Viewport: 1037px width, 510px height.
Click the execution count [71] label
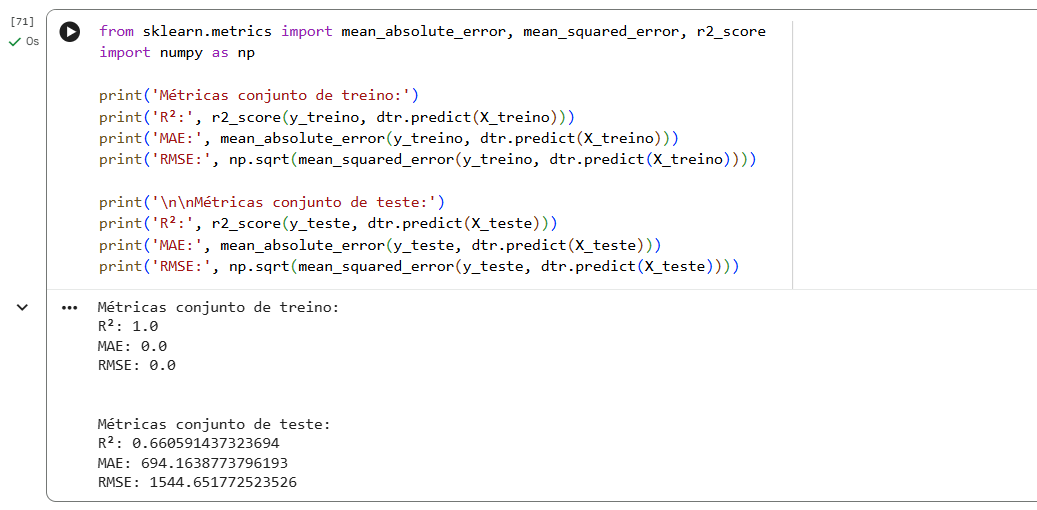click(x=21, y=21)
